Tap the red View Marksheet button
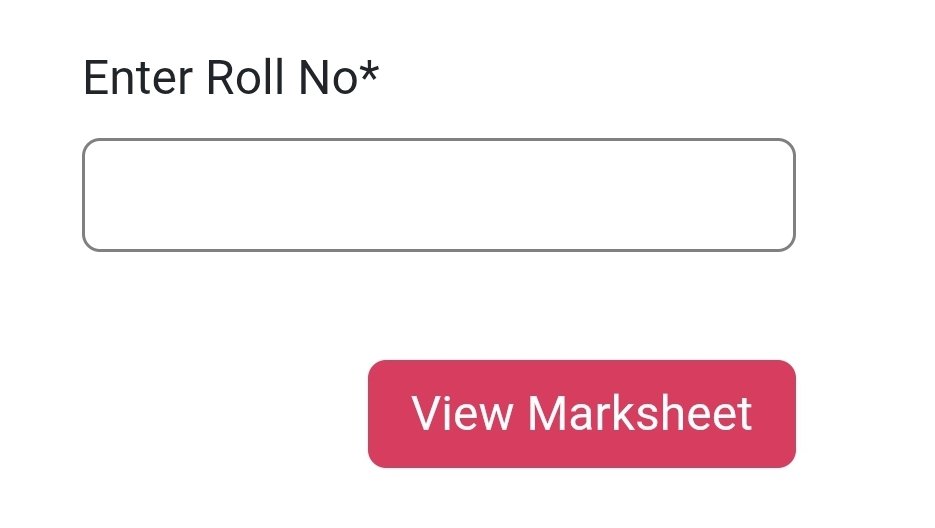The width and height of the screenshot is (935, 528). click(581, 414)
